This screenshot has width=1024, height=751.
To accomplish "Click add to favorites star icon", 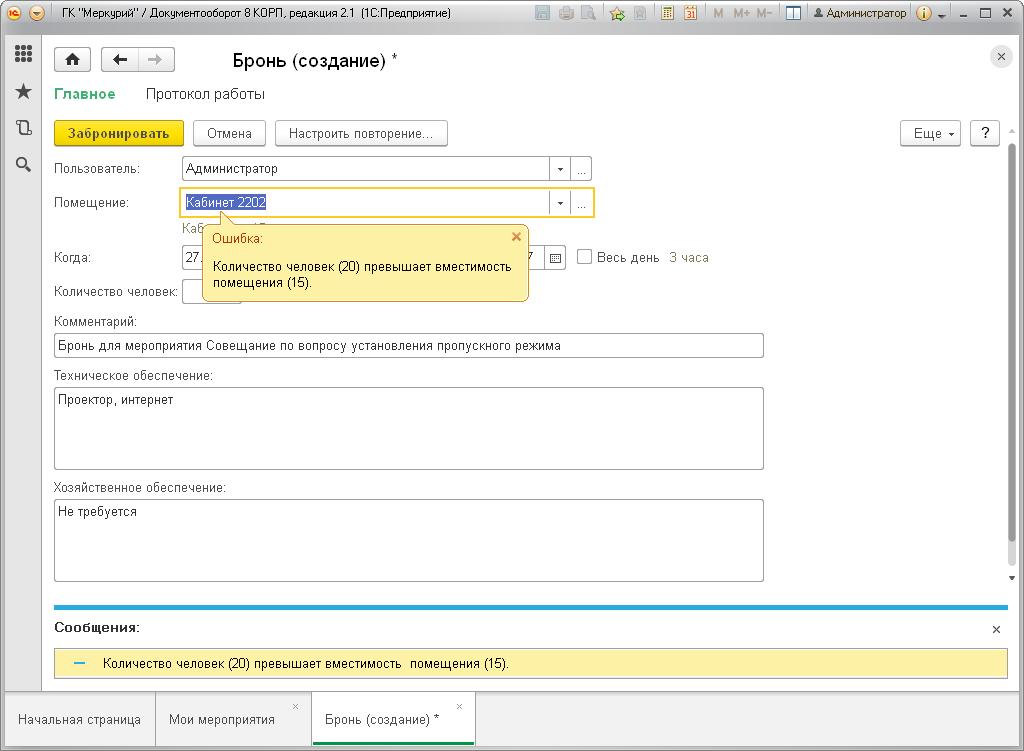I will pos(617,13).
